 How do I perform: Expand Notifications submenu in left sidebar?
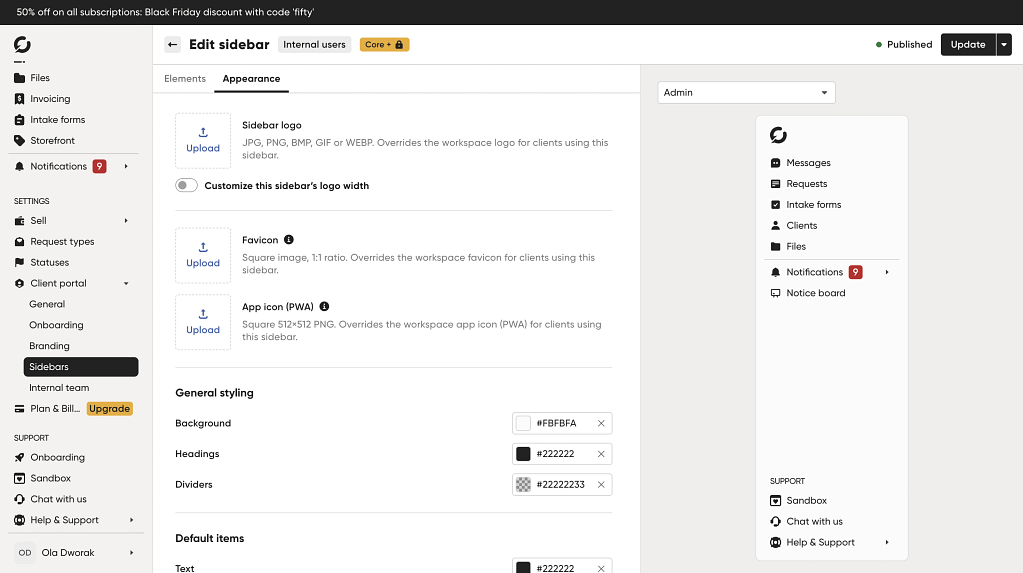tap(126, 166)
